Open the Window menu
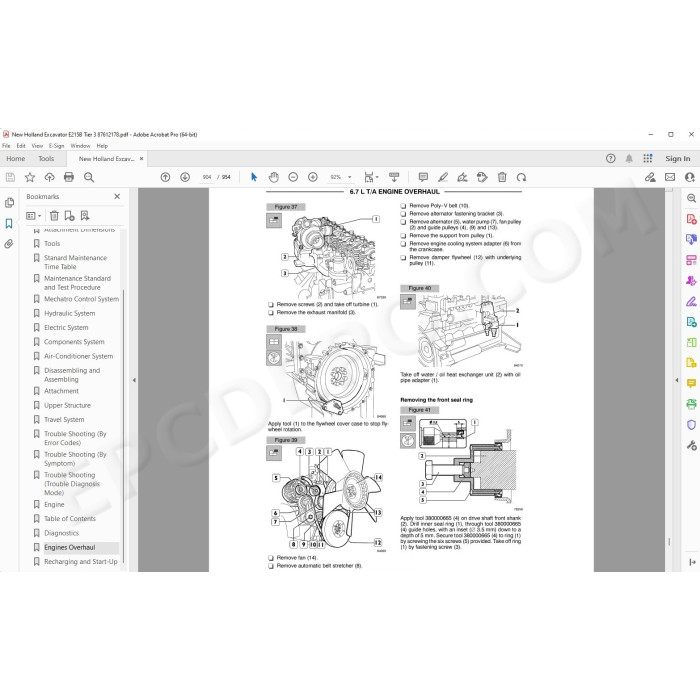Viewport: 700px width, 700px height. pyautogui.click(x=80, y=146)
